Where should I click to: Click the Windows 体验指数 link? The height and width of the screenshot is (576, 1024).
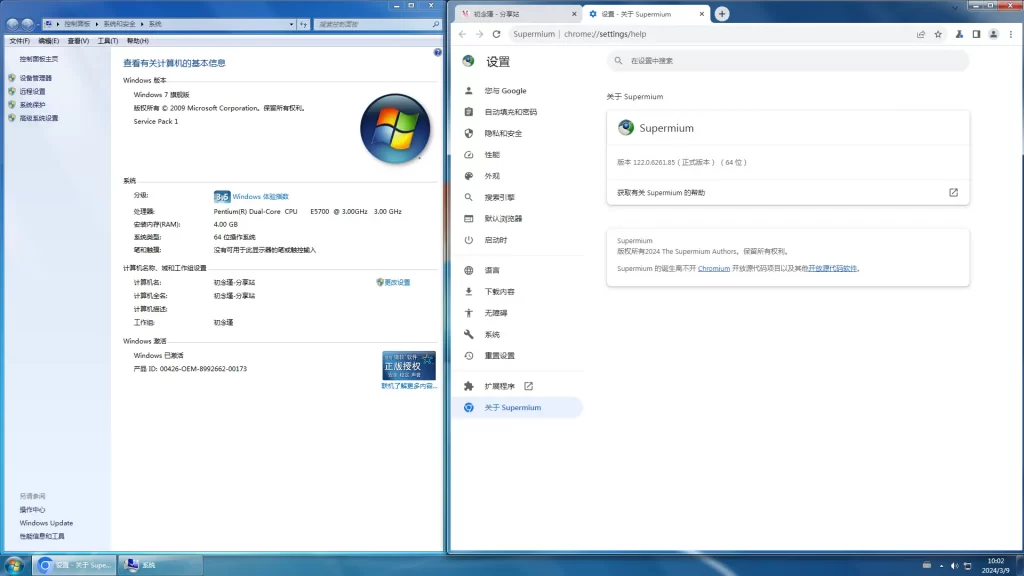260,197
